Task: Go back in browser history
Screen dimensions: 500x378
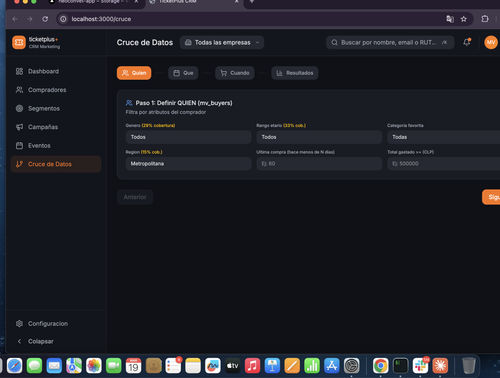Action: coord(15,19)
